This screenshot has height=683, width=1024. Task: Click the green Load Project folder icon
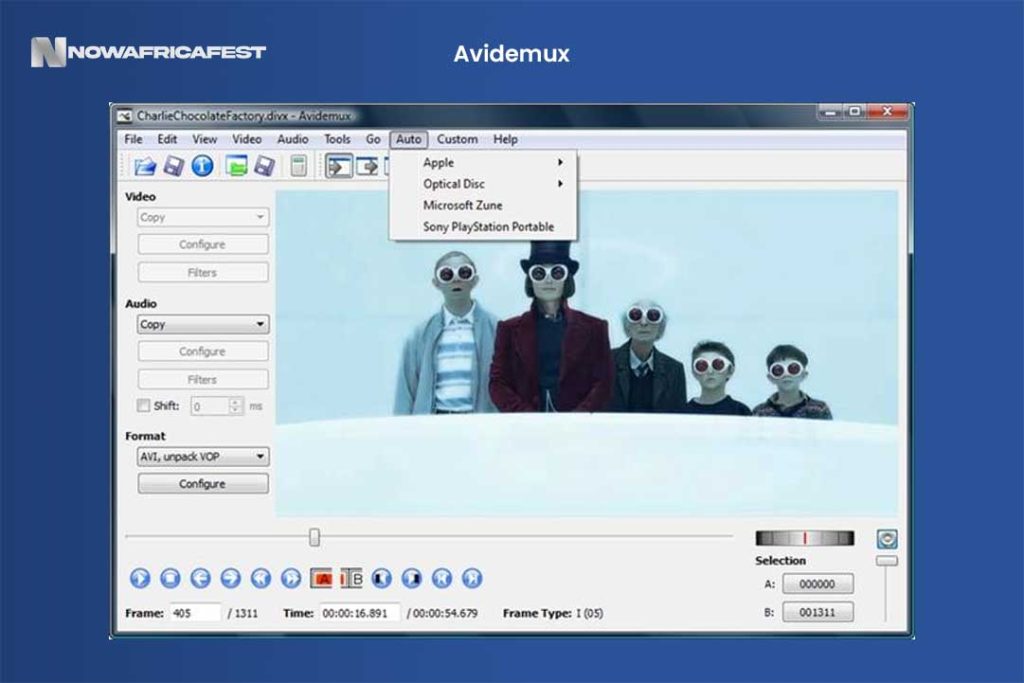[236, 167]
